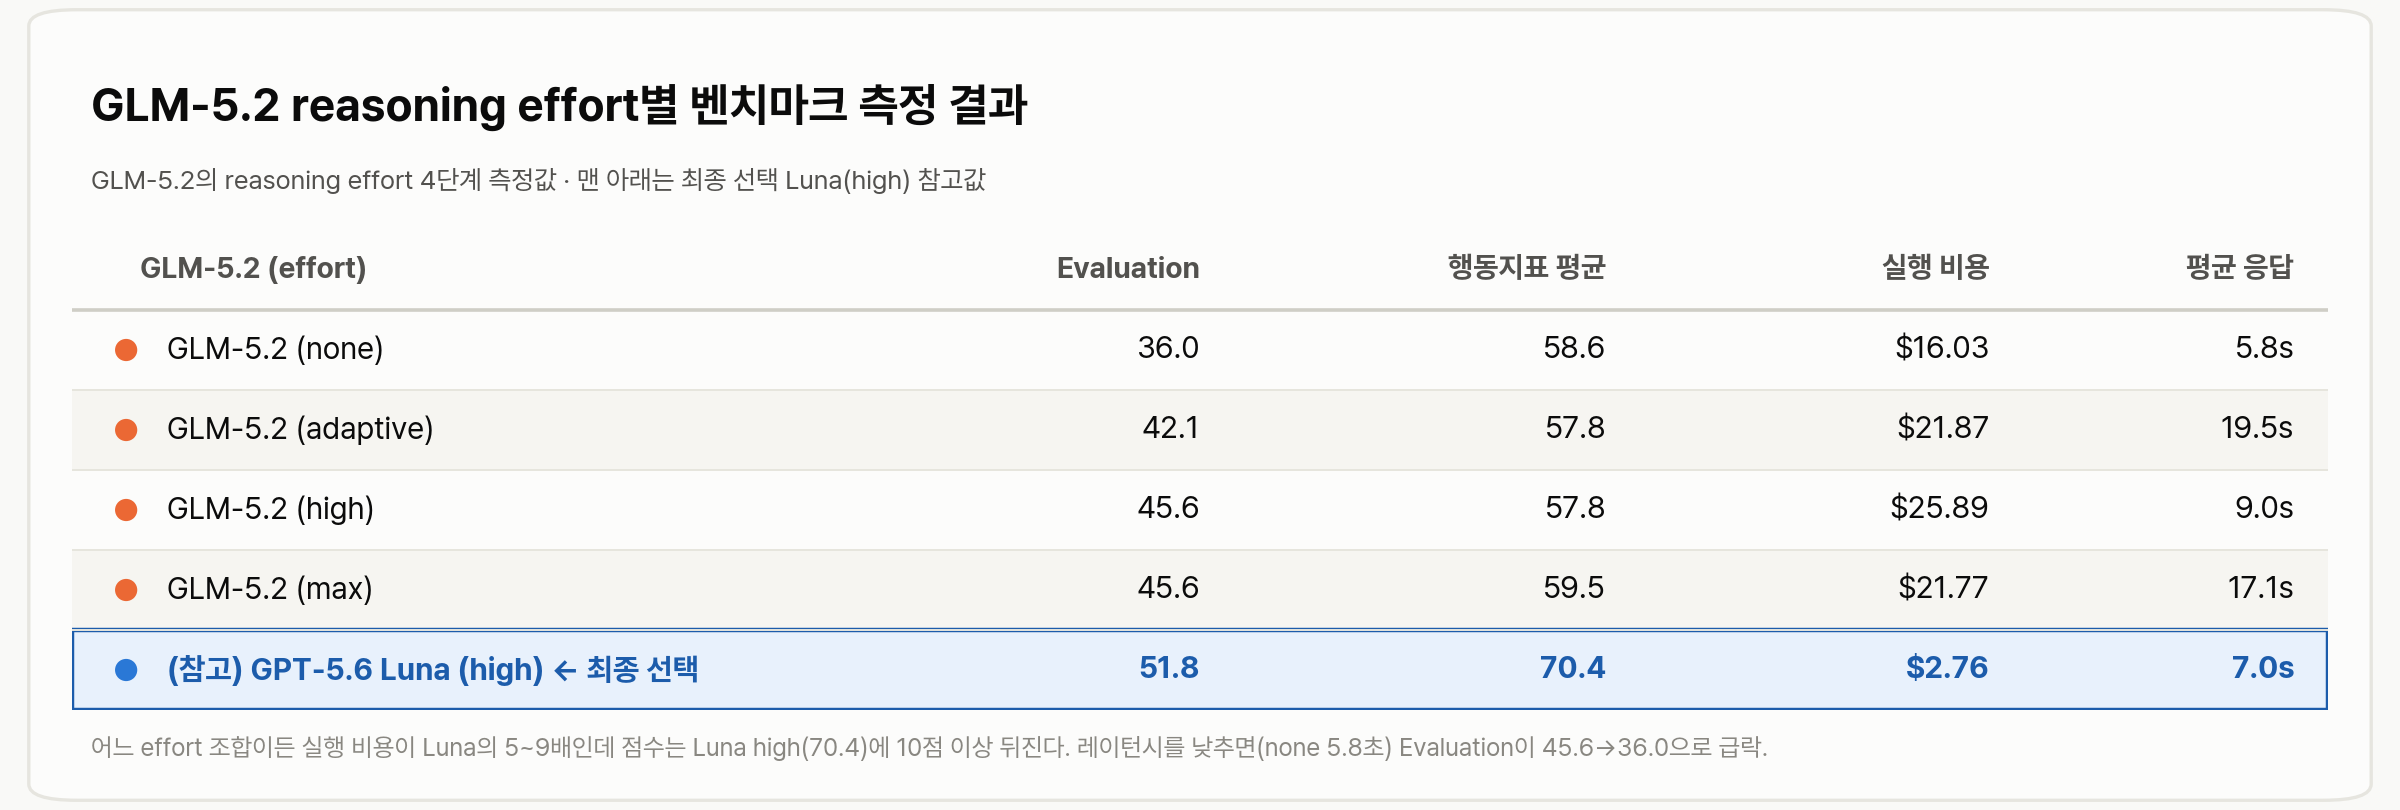Screen dimensions: 2400x810
Task: Select the 'GLM-5.2 (max)' row label
Action: click(270, 588)
